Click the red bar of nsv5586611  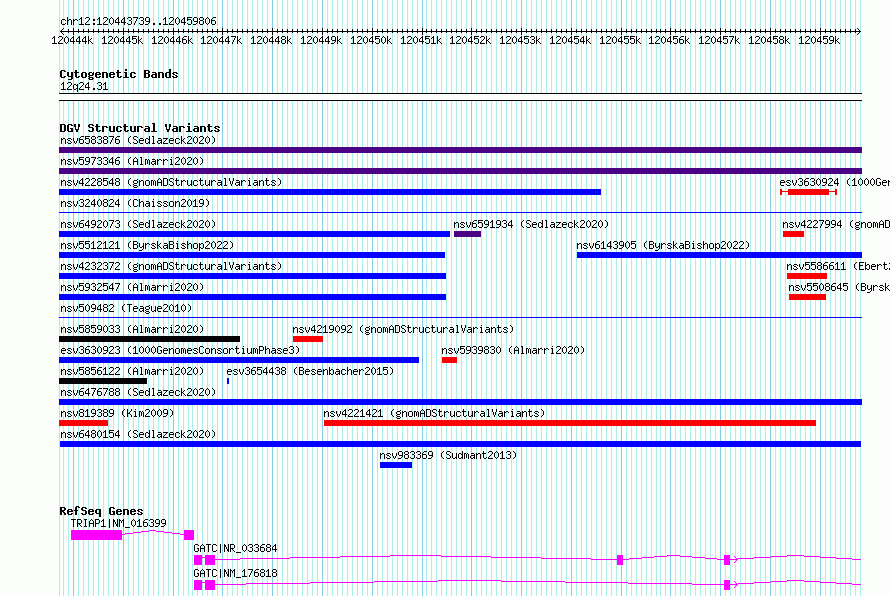coord(807,276)
